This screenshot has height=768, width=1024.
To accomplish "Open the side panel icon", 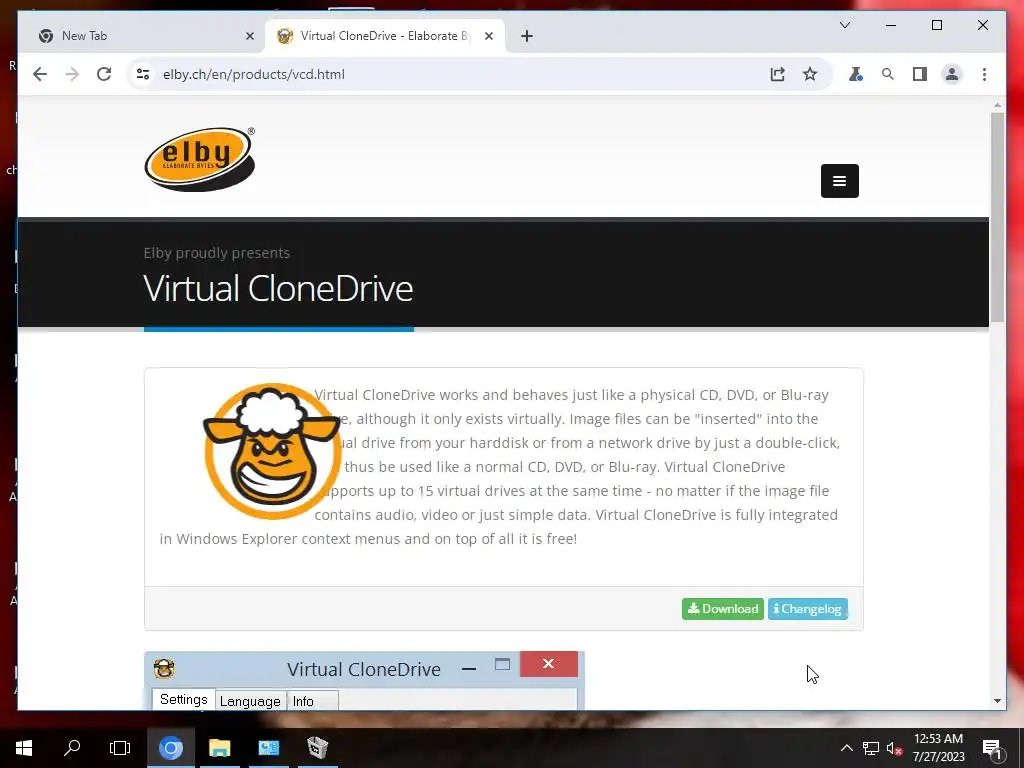I will click(x=920, y=74).
